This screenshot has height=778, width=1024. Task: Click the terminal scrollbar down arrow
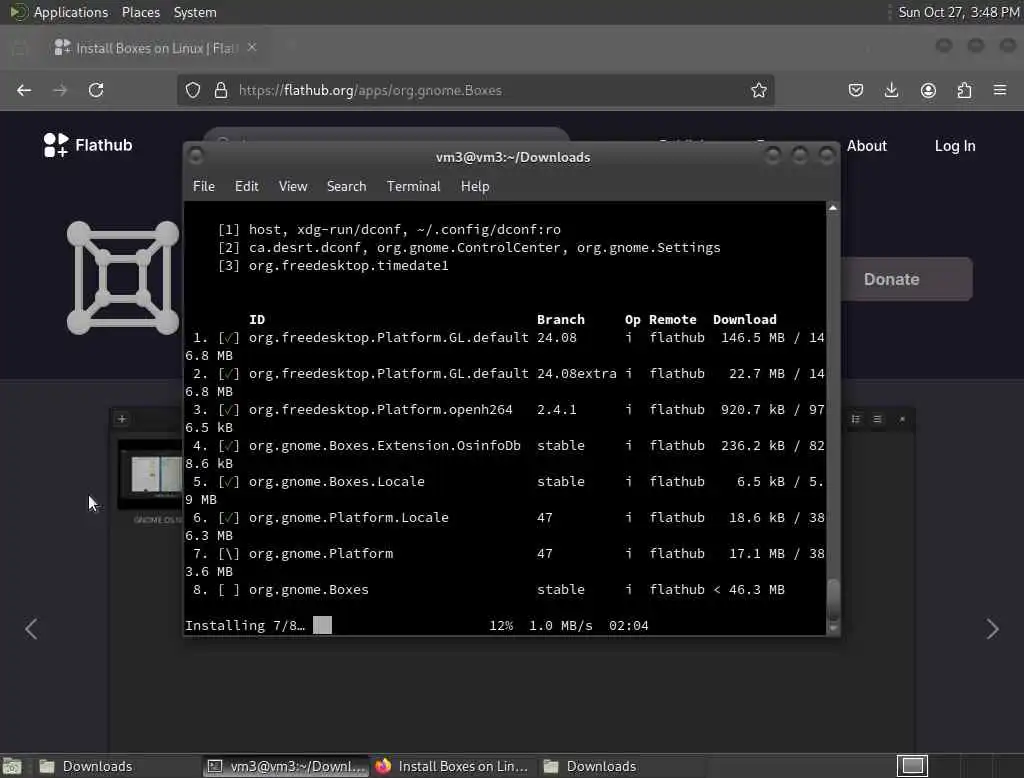833,628
